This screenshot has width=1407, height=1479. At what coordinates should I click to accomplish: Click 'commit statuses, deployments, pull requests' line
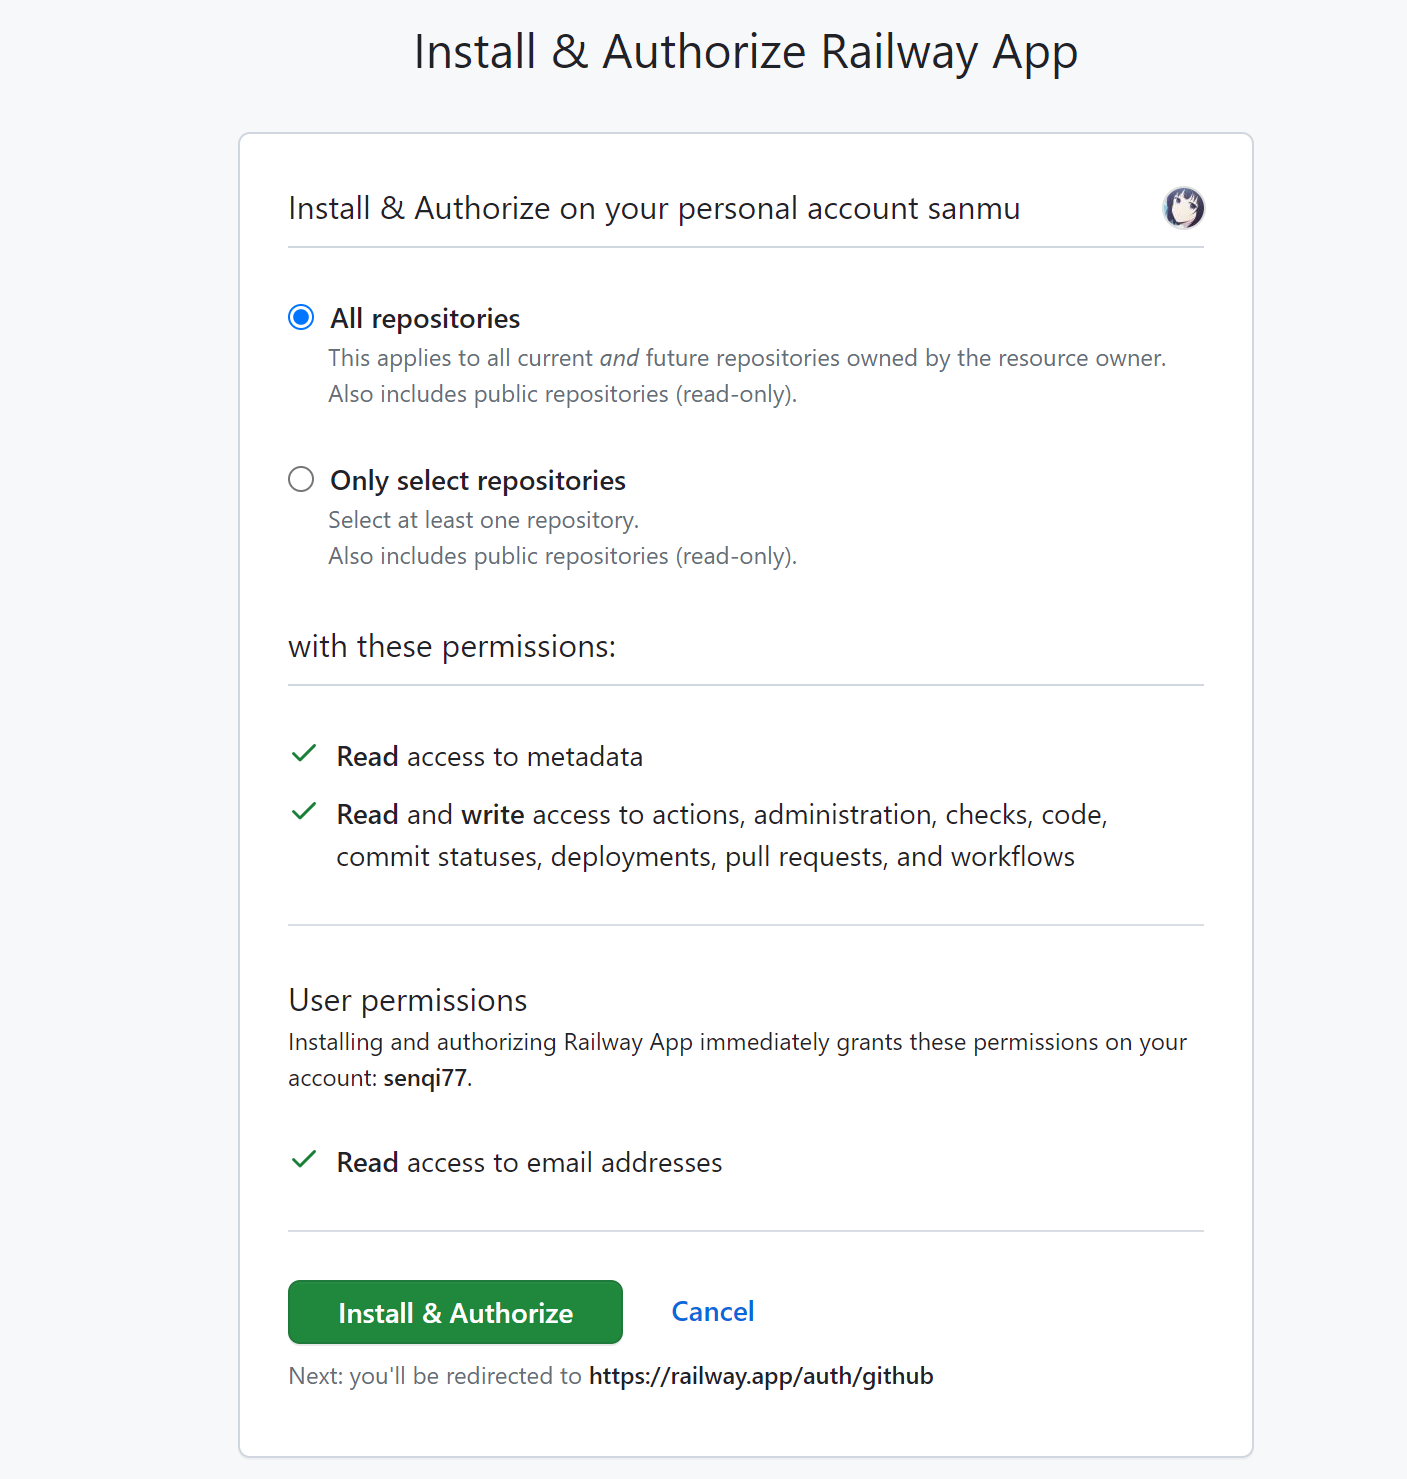point(706,857)
